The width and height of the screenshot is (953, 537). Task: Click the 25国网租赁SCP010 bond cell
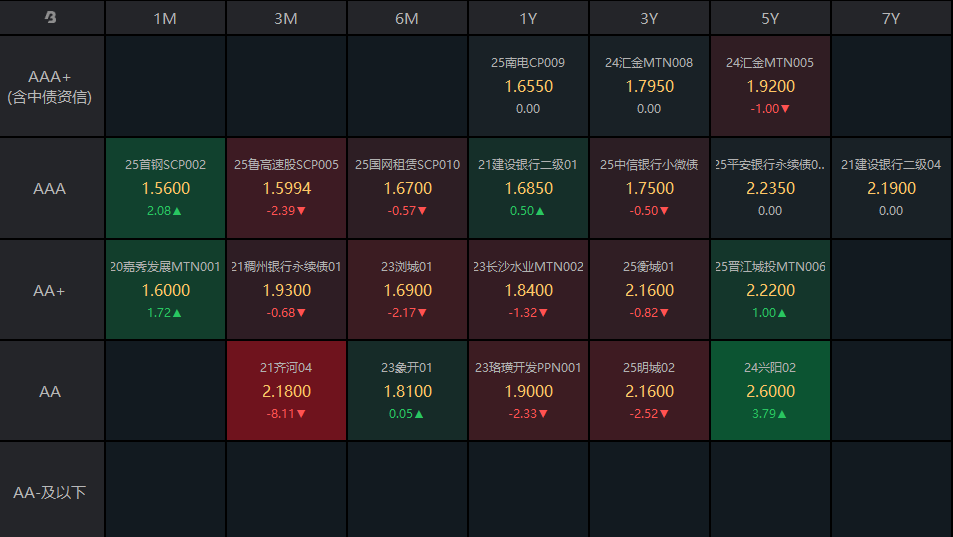[x=407, y=188]
